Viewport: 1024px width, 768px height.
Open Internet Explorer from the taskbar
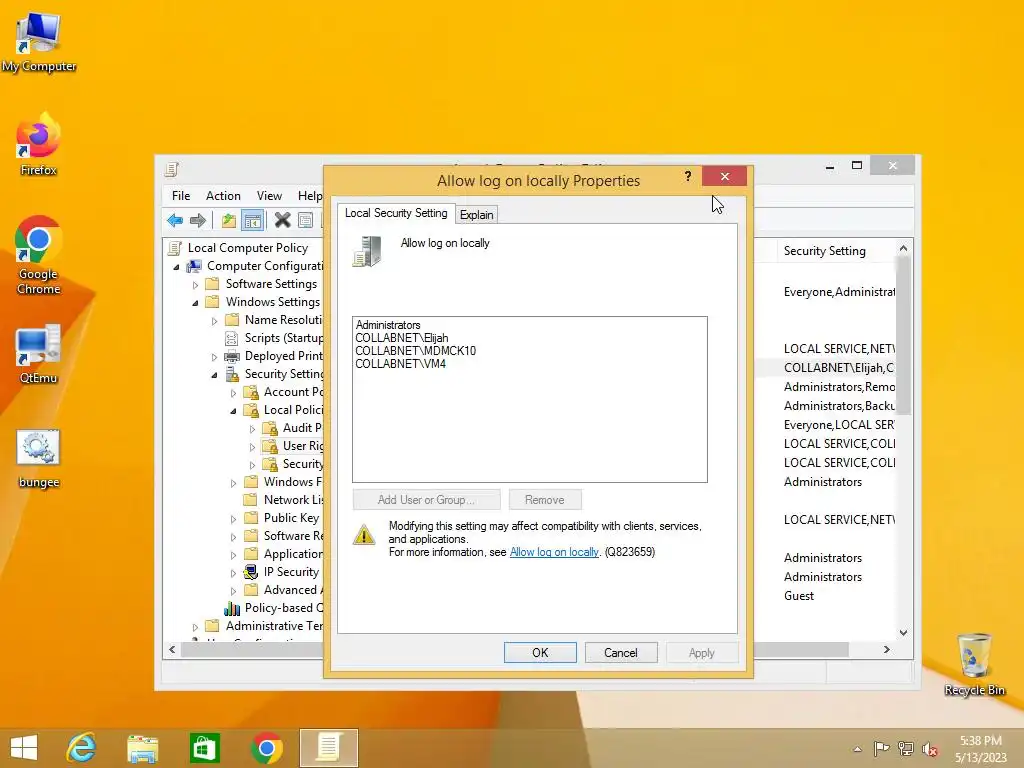click(x=82, y=748)
